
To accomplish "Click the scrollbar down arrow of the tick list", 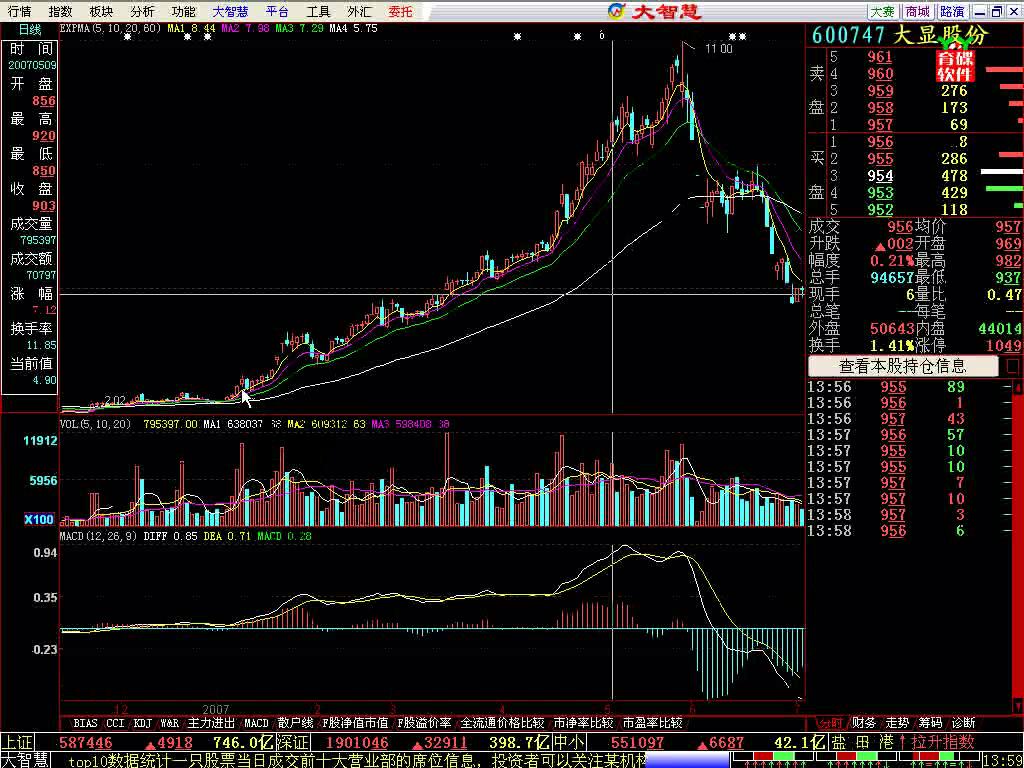I will coord(1017,705).
